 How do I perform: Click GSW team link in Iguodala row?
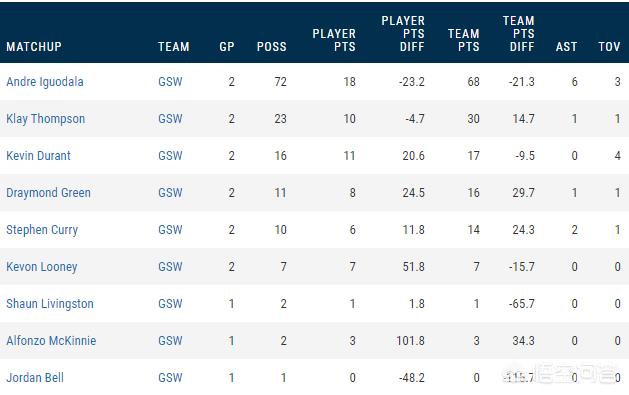[170, 82]
